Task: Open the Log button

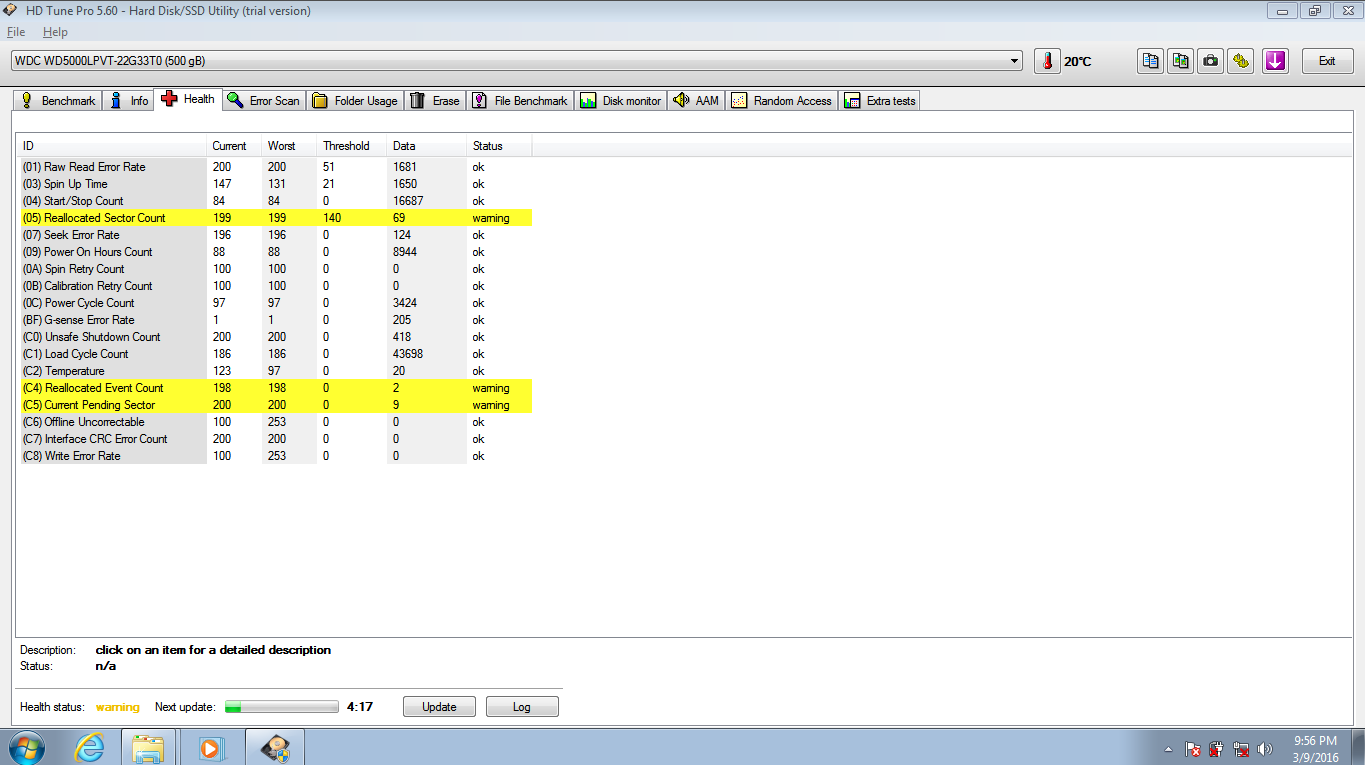Action: tap(522, 707)
